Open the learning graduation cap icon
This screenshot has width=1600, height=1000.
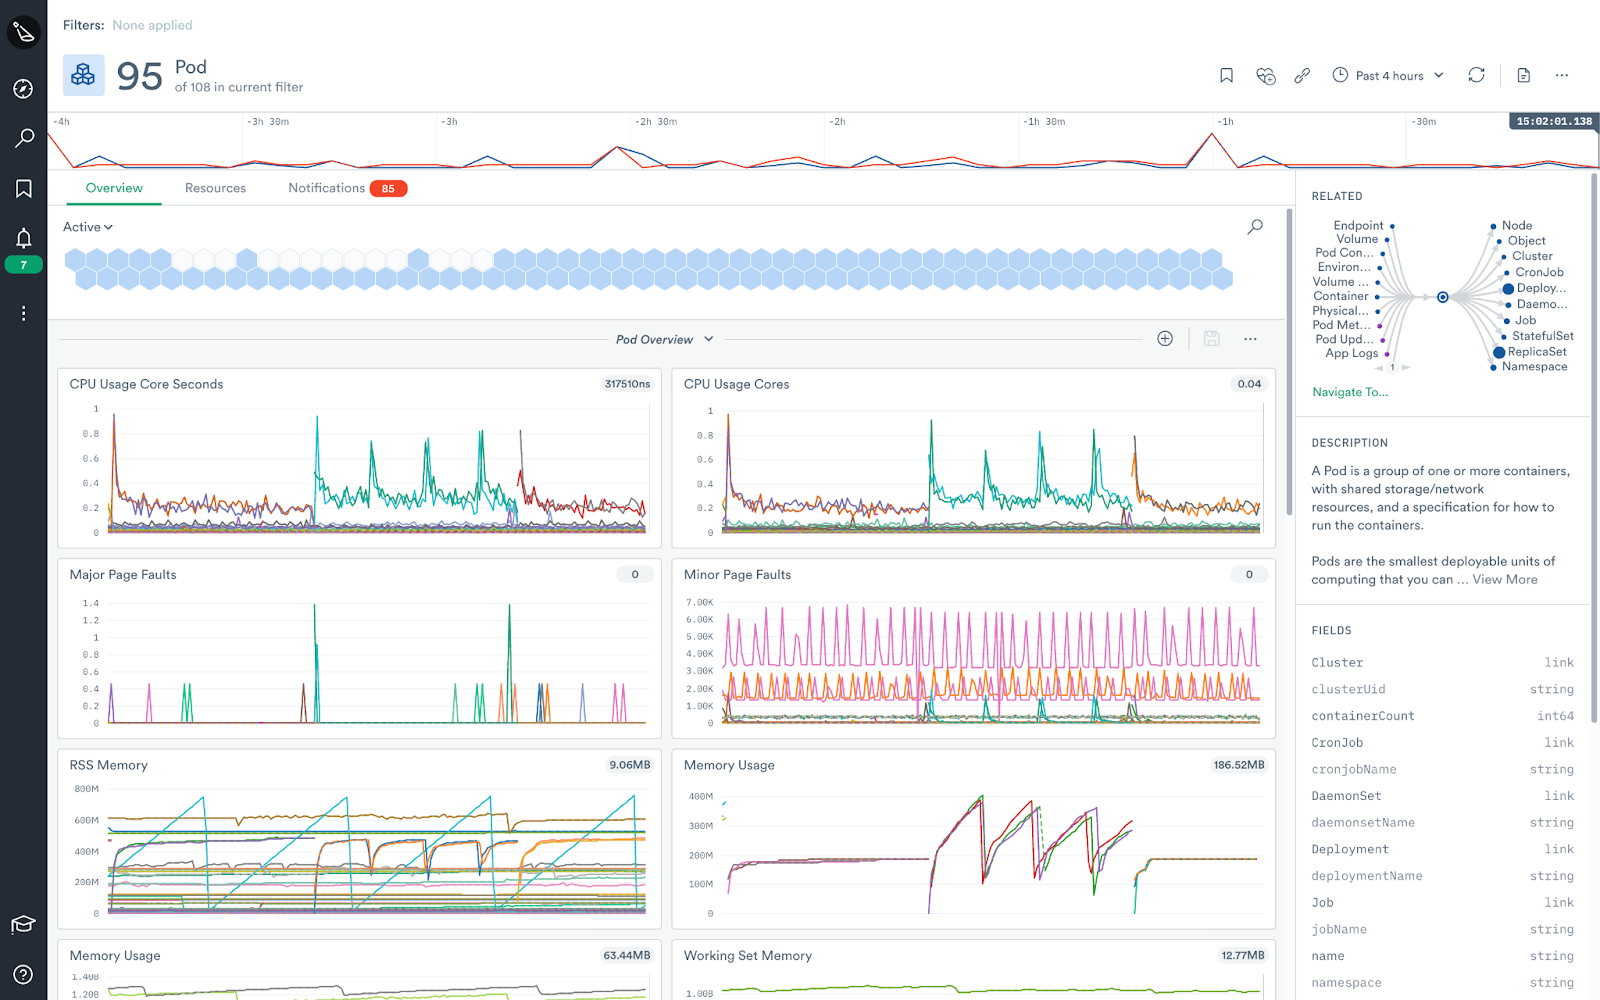[24, 925]
